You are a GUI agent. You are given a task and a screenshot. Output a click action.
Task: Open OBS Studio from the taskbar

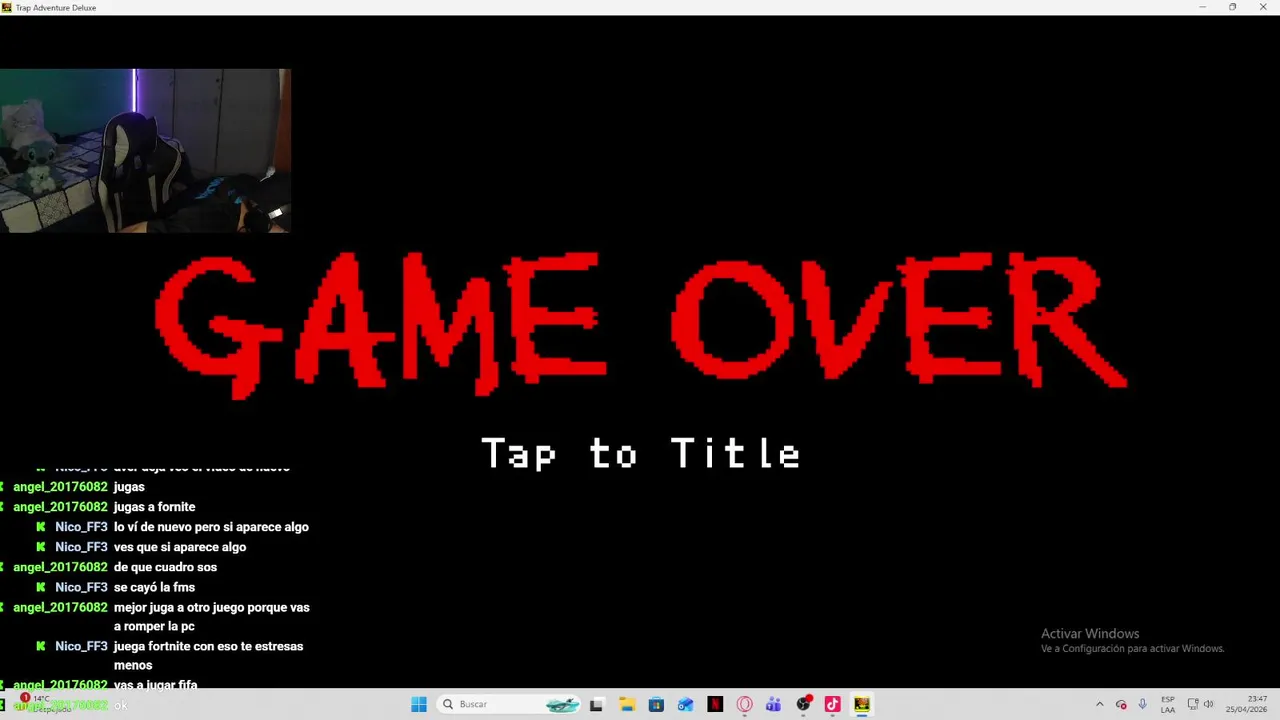tap(803, 704)
